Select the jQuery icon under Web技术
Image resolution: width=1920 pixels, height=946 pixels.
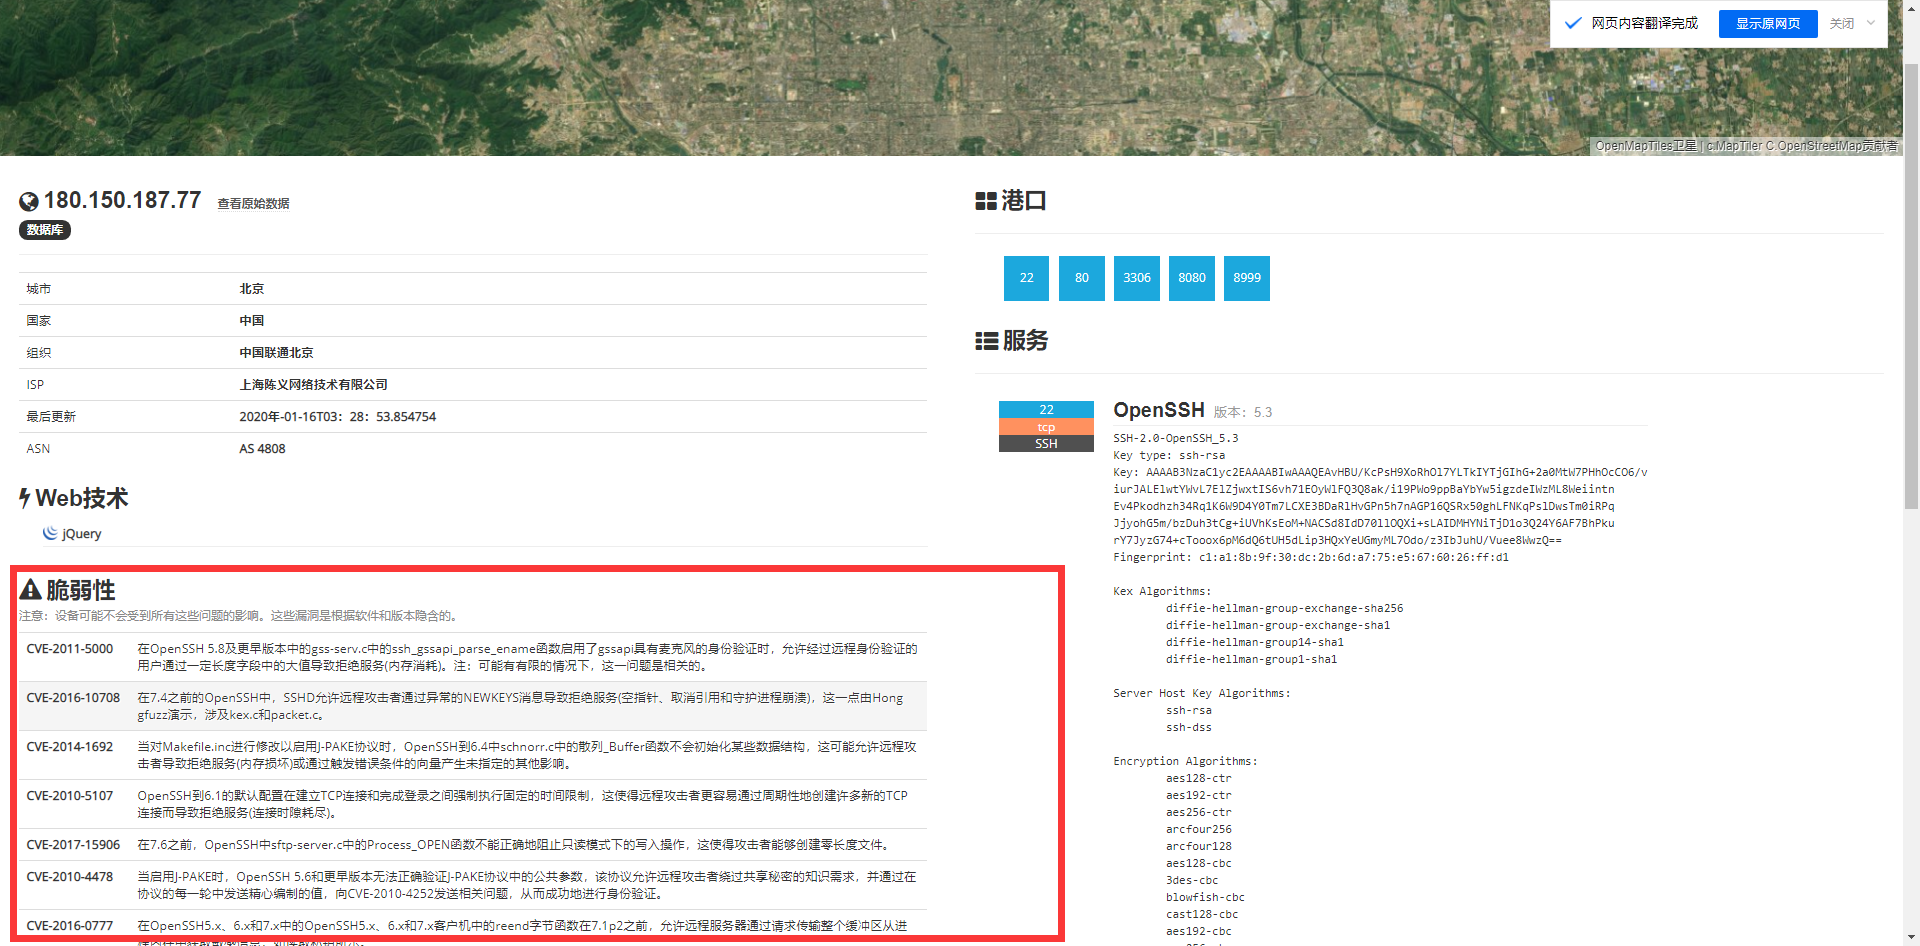50,533
